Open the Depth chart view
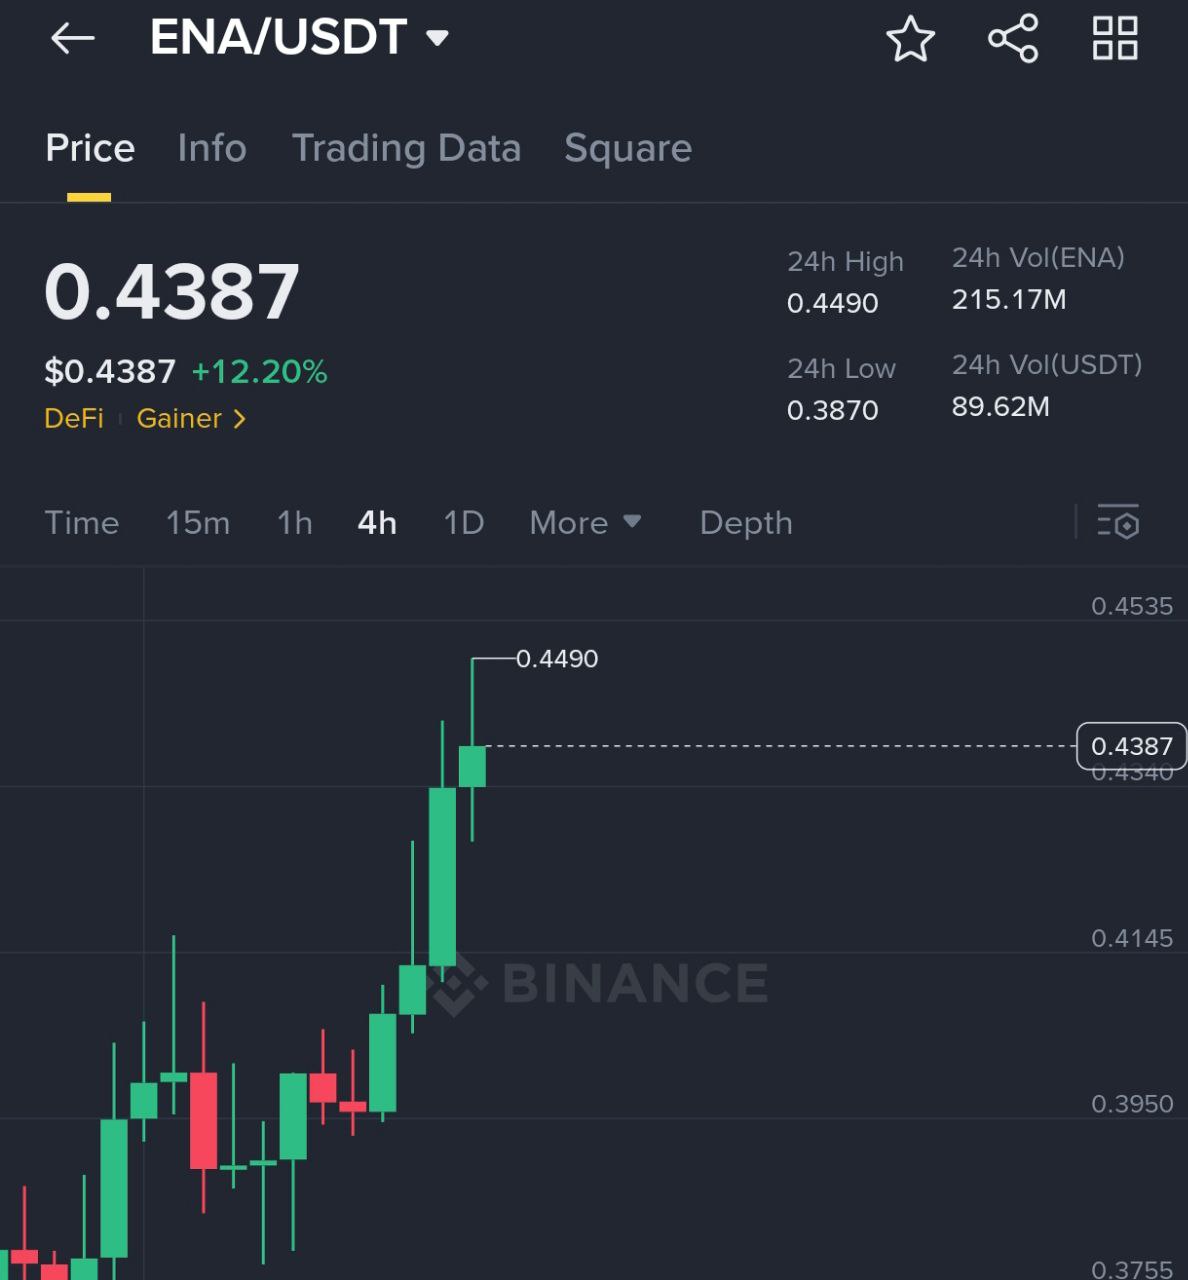 coord(746,522)
